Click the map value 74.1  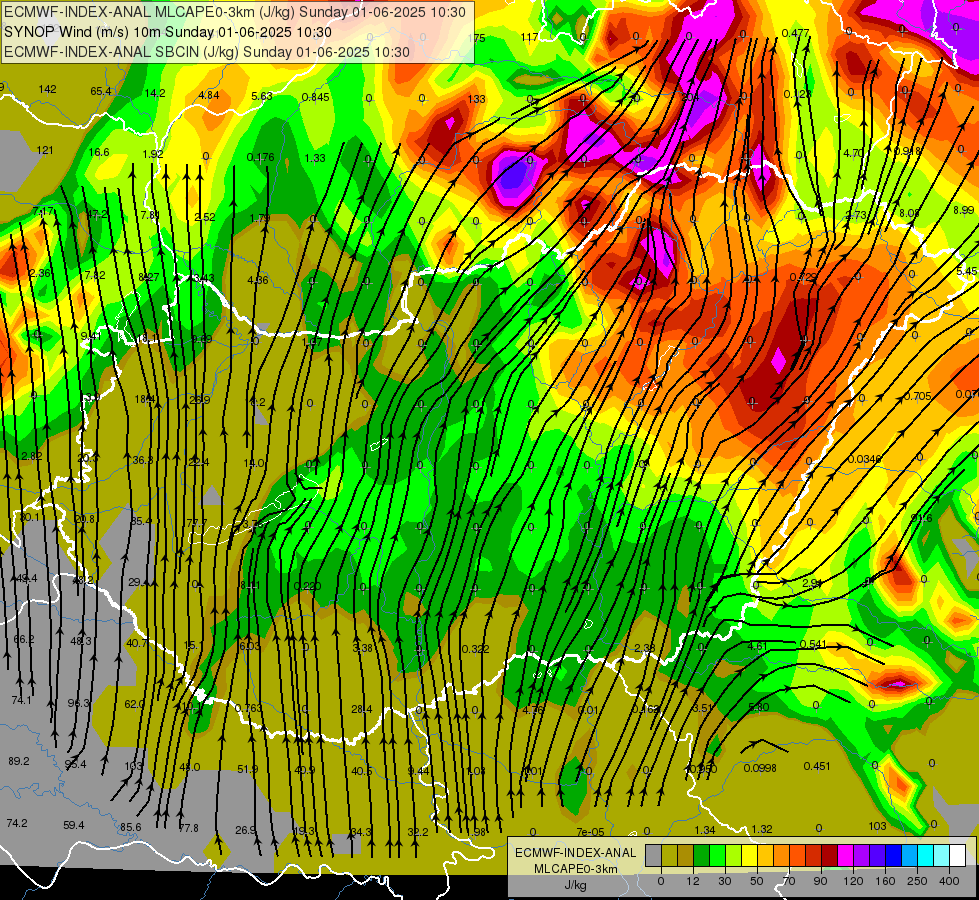[x=21, y=701]
